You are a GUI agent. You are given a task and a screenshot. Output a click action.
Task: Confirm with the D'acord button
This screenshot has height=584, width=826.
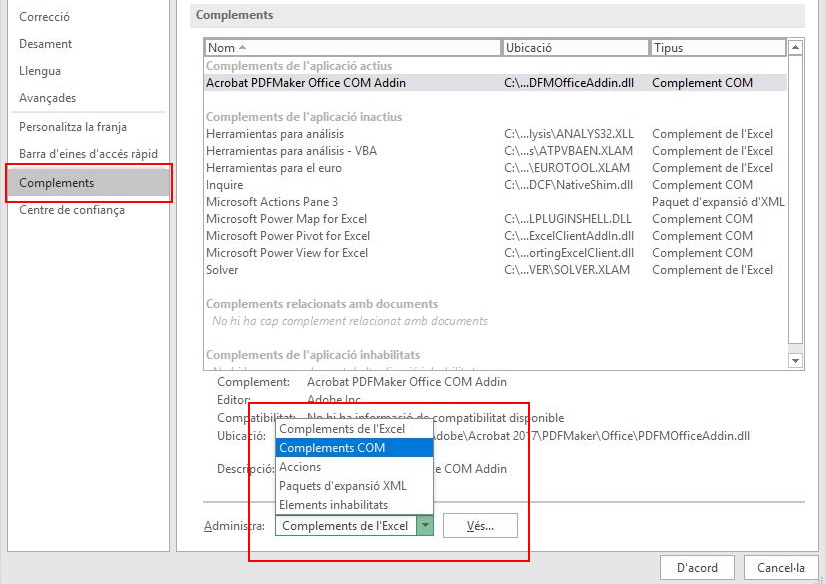[697, 567]
